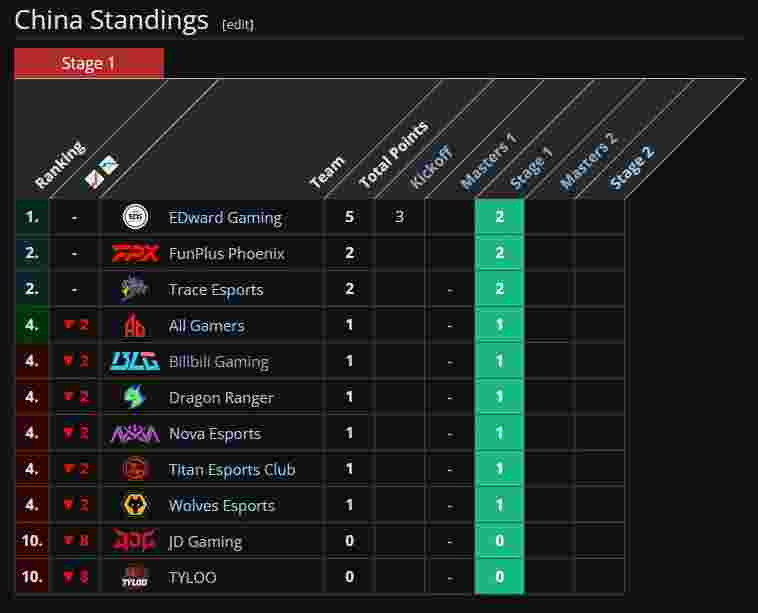Click the Masters 2 column header
This screenshot has width=758, height=613.
click(x=588, y=161)
